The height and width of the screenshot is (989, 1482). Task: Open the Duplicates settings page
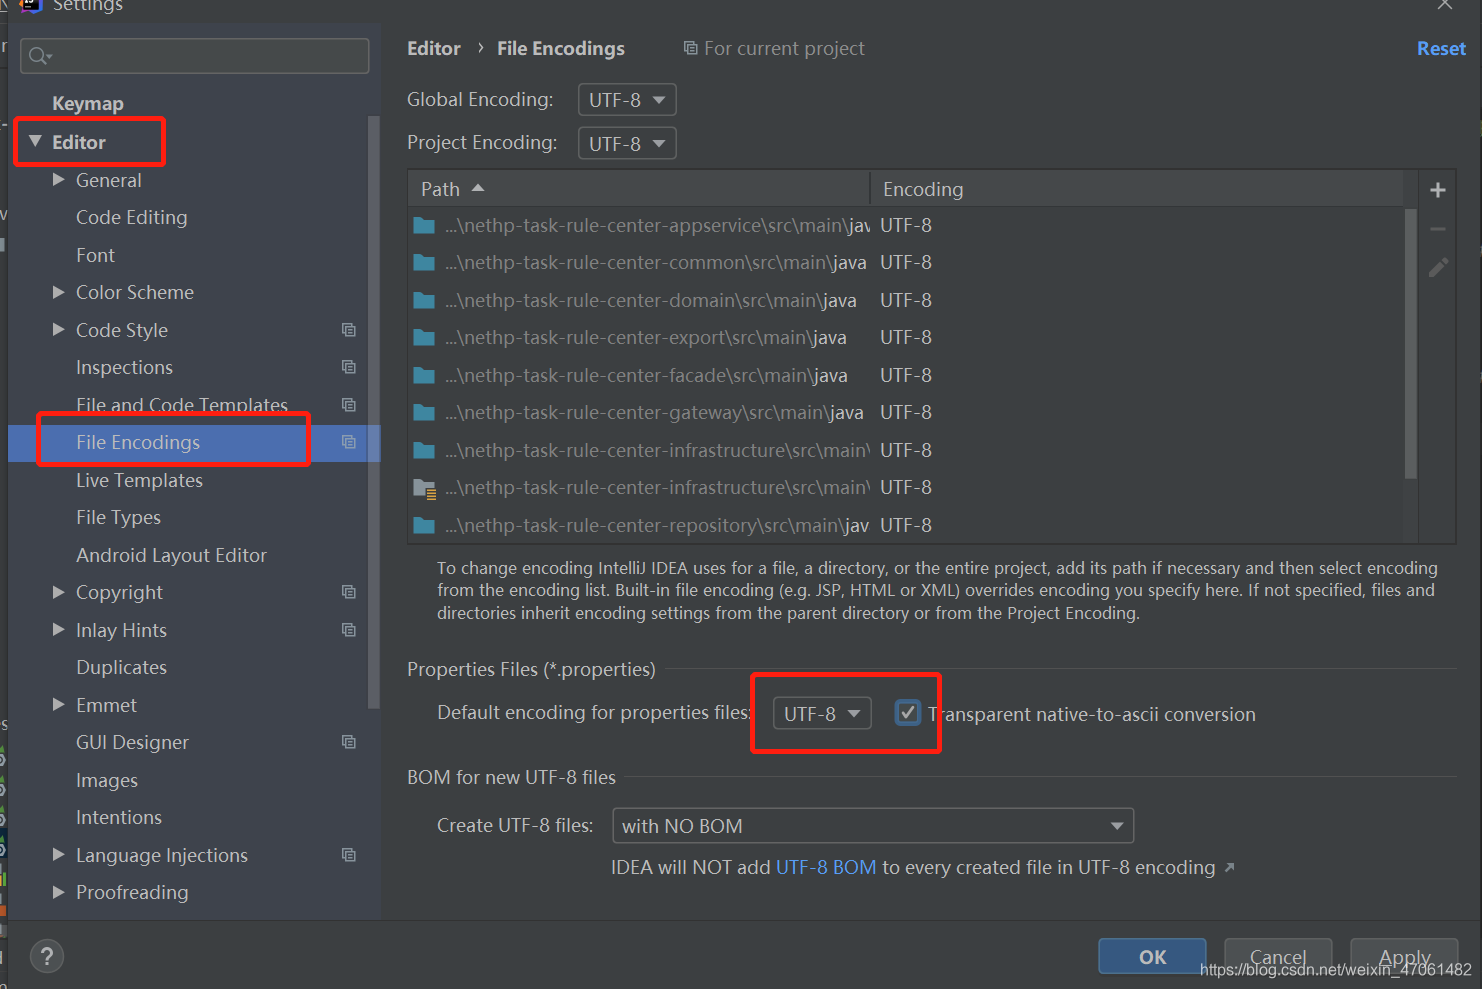121,667
